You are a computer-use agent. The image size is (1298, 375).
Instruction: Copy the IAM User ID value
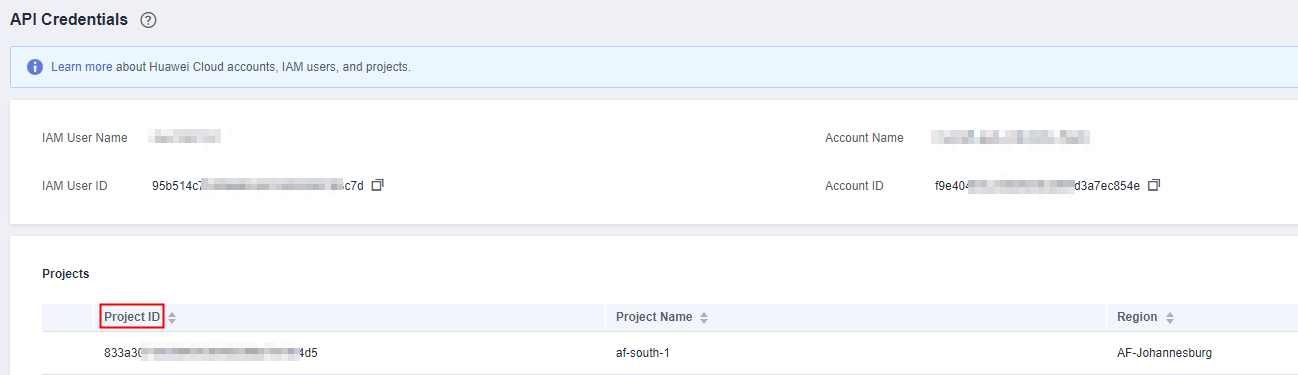tap(377, 186)
